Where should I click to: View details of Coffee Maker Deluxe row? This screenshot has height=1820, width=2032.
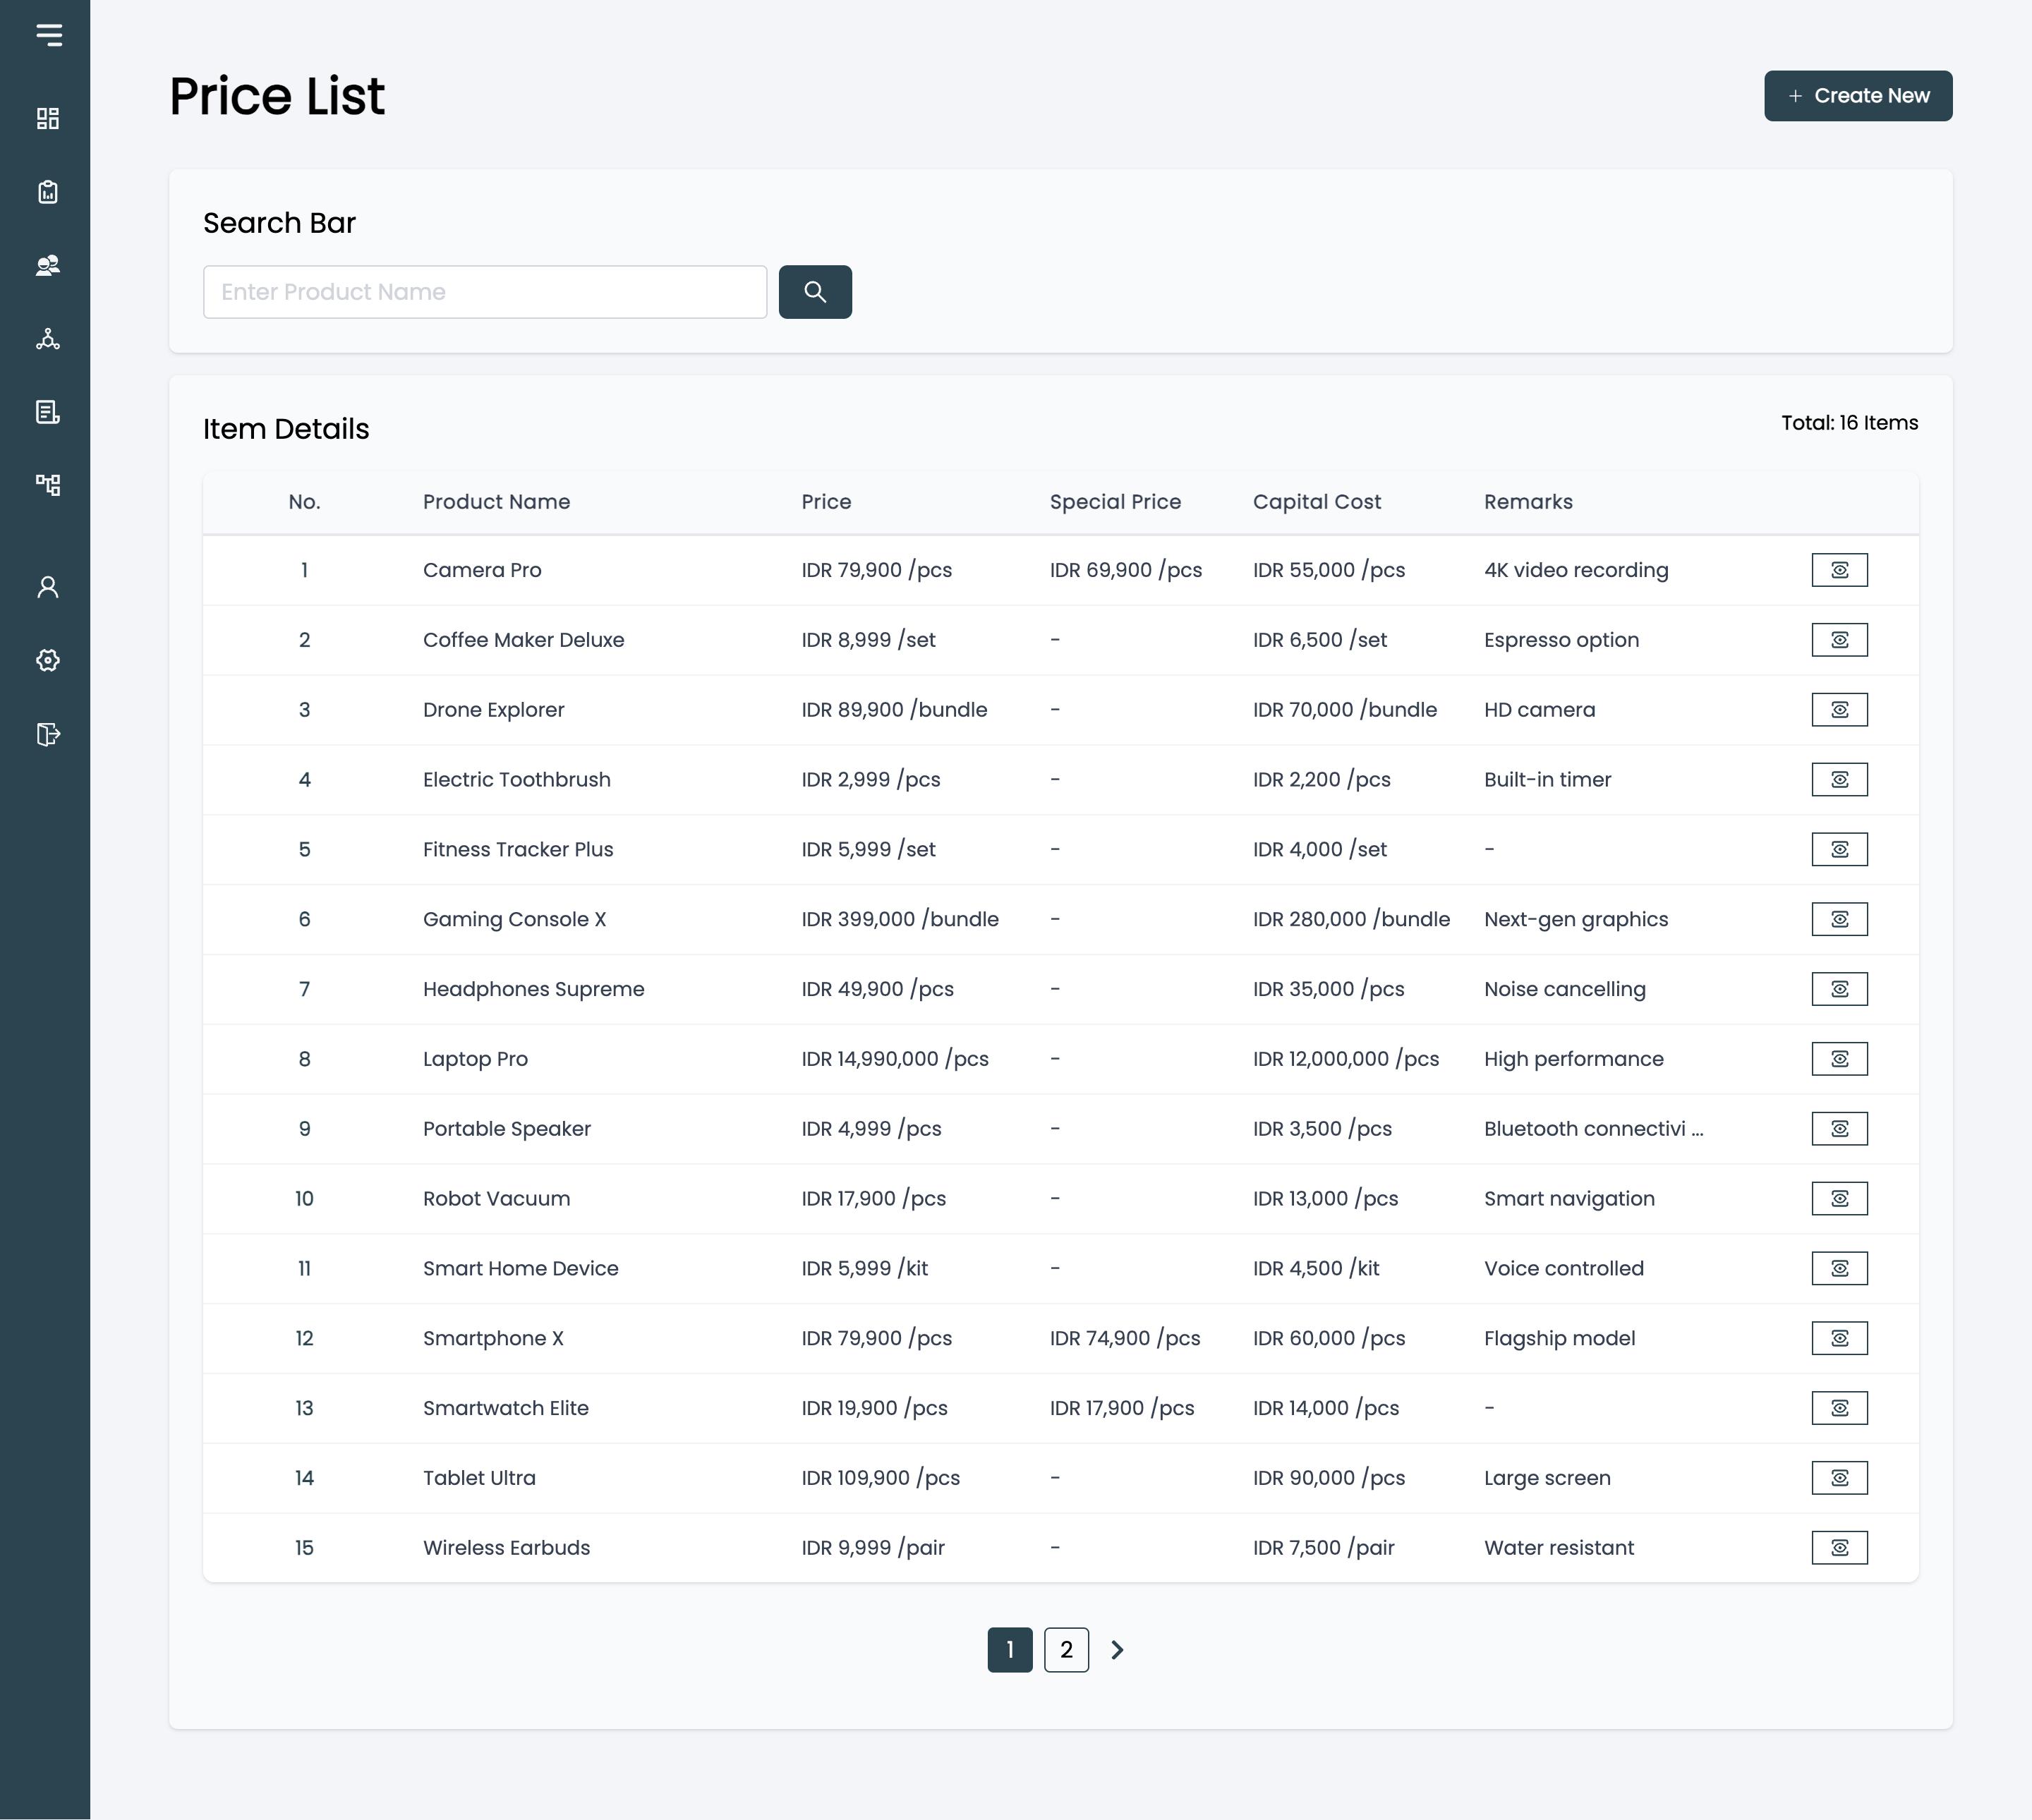1839,640
